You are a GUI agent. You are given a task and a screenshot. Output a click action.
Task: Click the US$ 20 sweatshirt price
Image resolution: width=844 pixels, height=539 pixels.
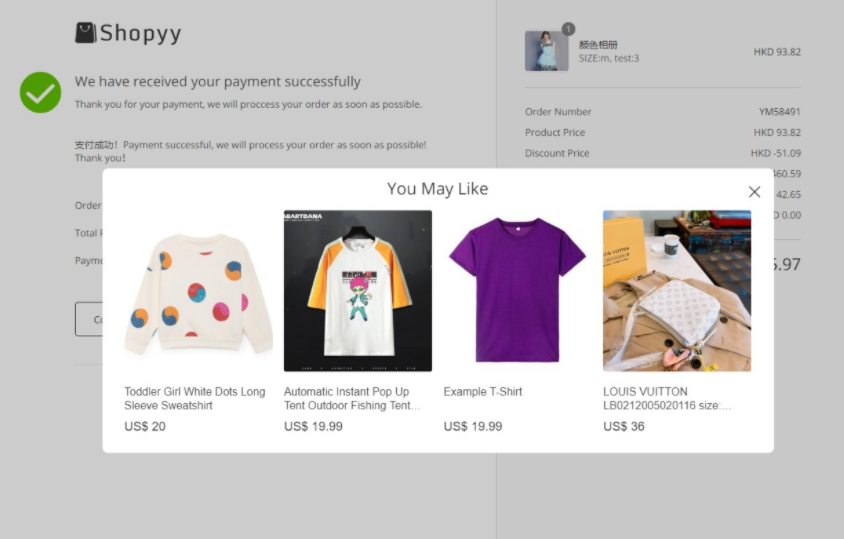pos(145,427)
